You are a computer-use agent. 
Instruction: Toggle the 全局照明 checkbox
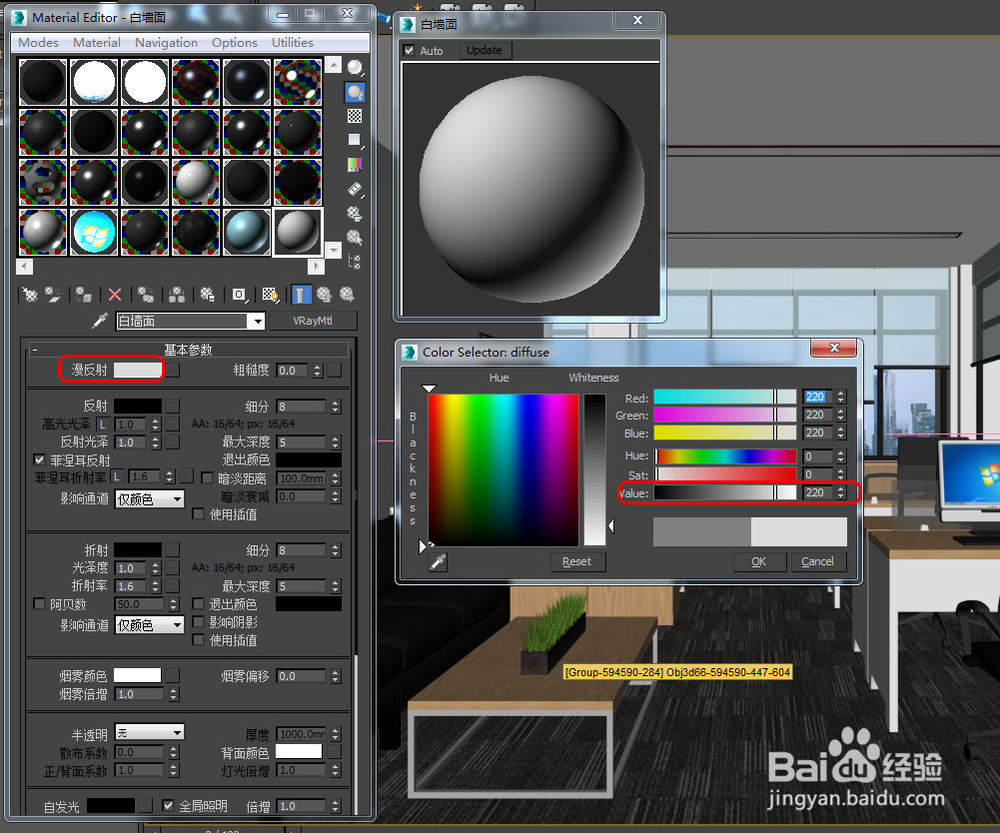click(x=168, y=806)
